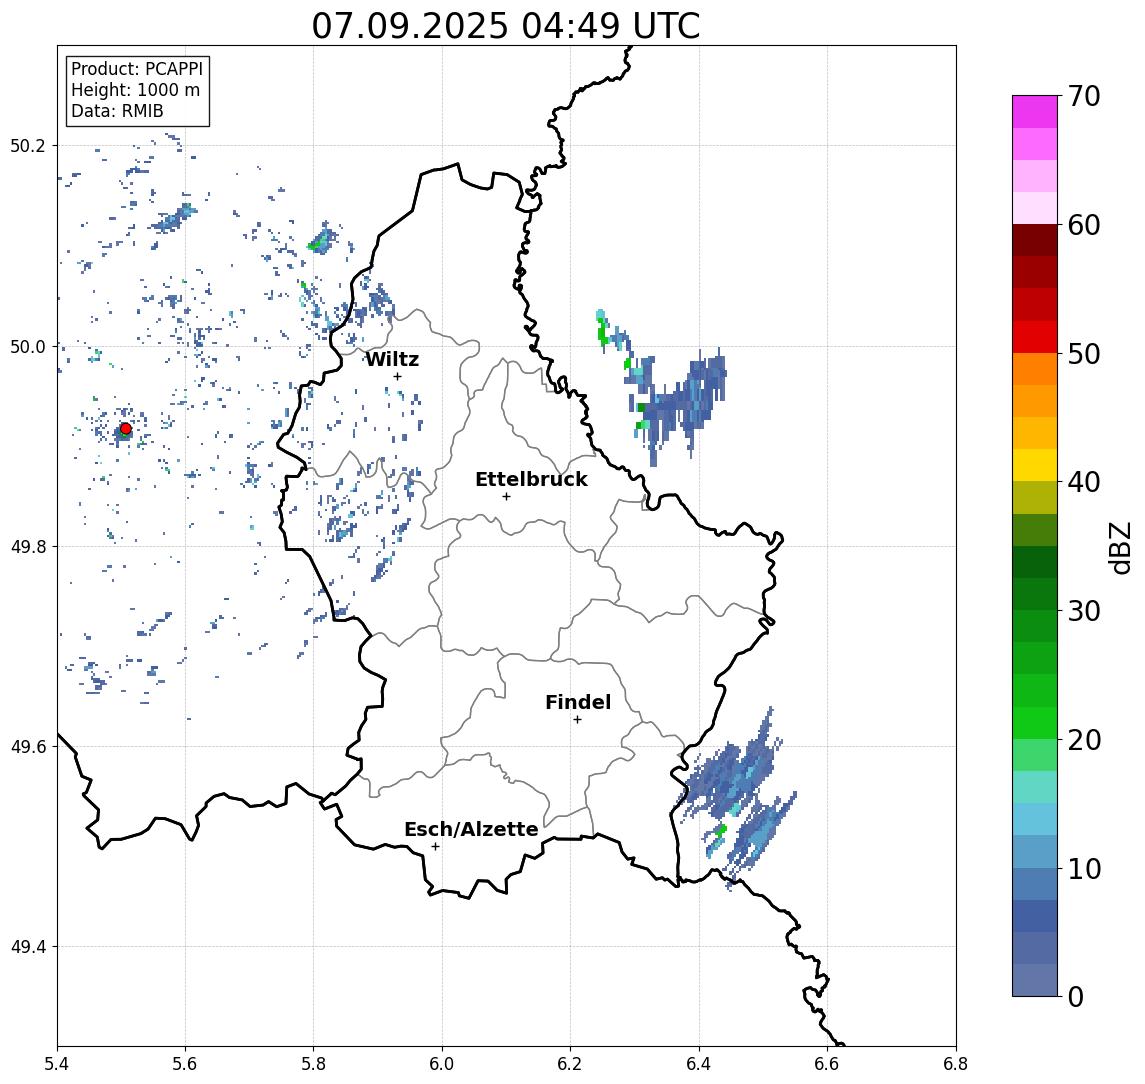Click the orange colorbar swatch just below 50

[x=1035, y=369]
